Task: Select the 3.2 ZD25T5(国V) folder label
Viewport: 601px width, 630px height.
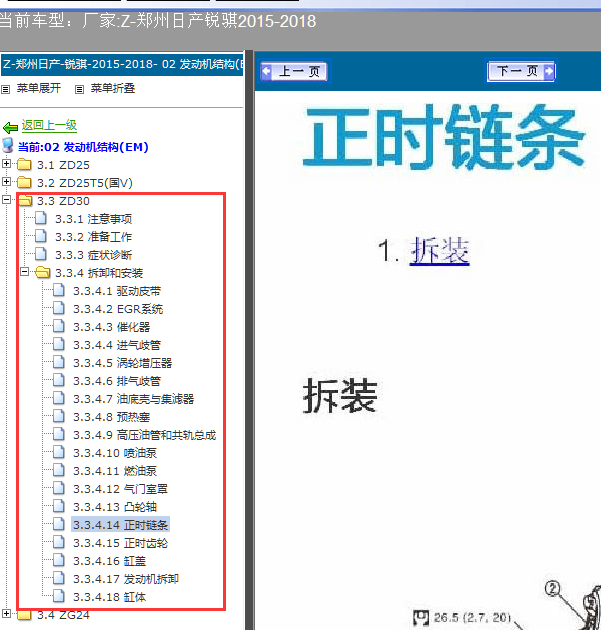Action: coord(85,183)
